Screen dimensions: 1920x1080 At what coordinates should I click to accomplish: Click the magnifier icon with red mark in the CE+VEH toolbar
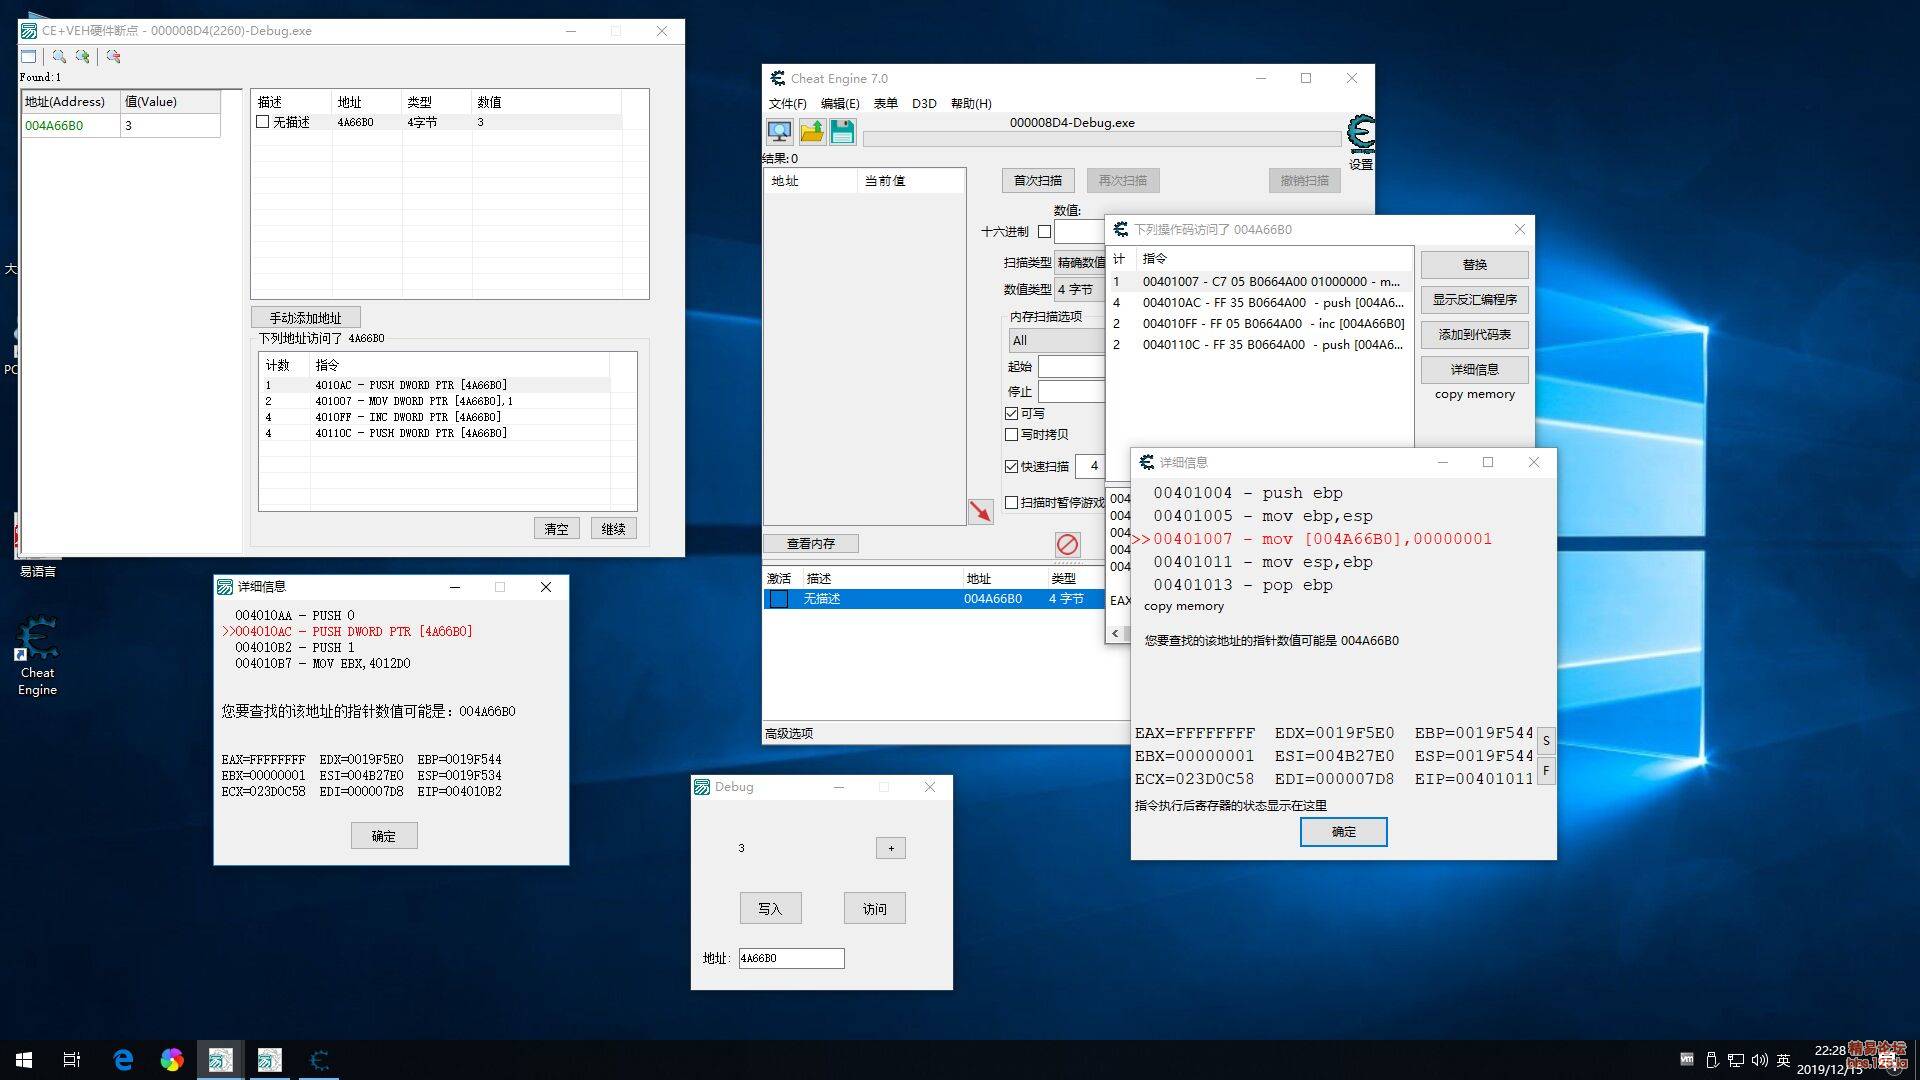(x=113, y=57)
